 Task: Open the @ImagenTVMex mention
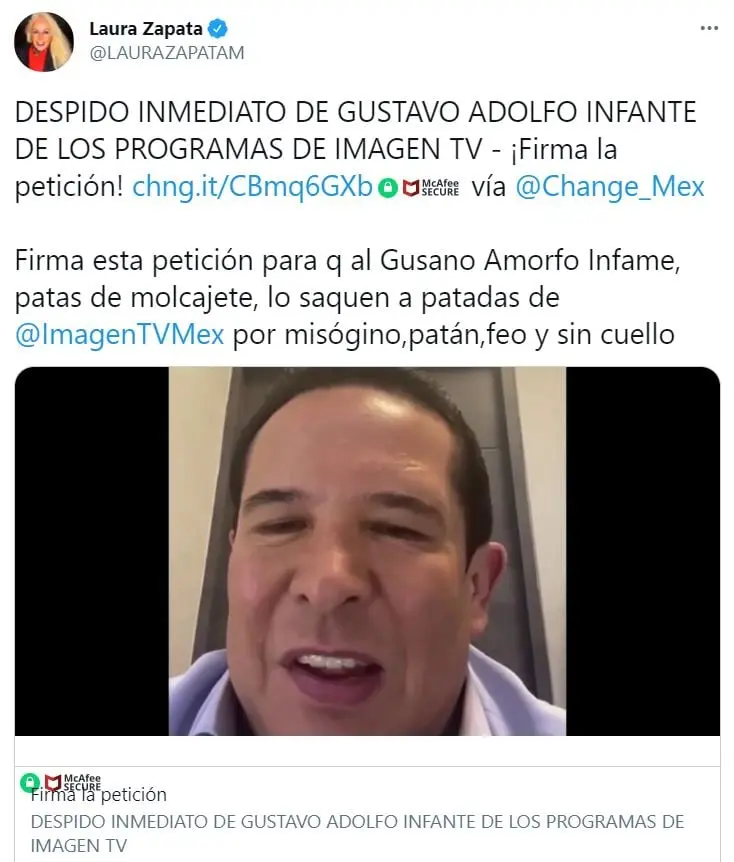click(120, 334)
